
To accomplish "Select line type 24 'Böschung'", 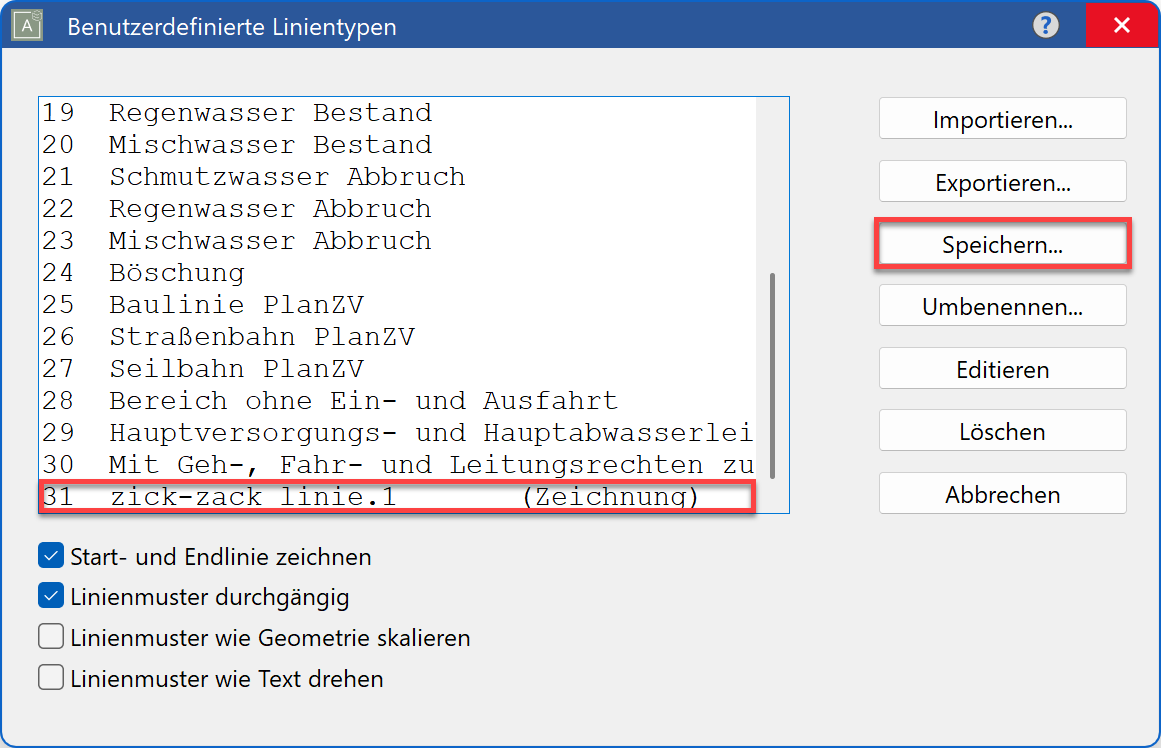I will (x=300, y=272).
